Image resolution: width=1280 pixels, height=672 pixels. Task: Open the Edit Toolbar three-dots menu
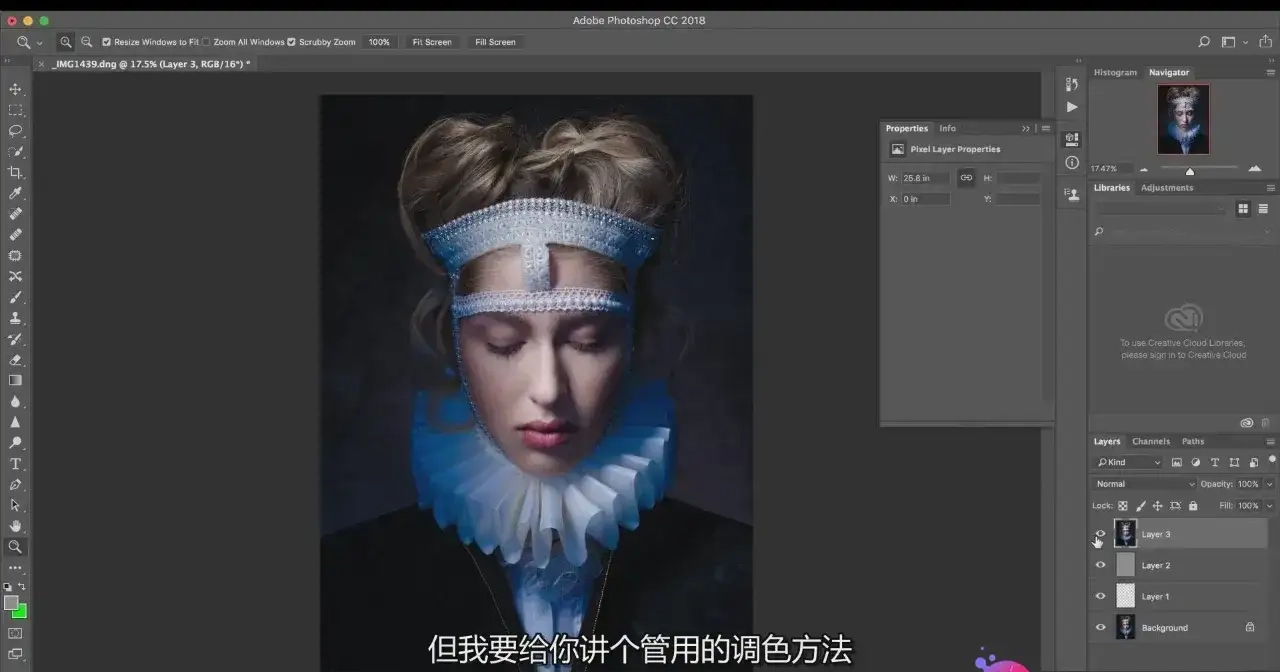(15, 568)
